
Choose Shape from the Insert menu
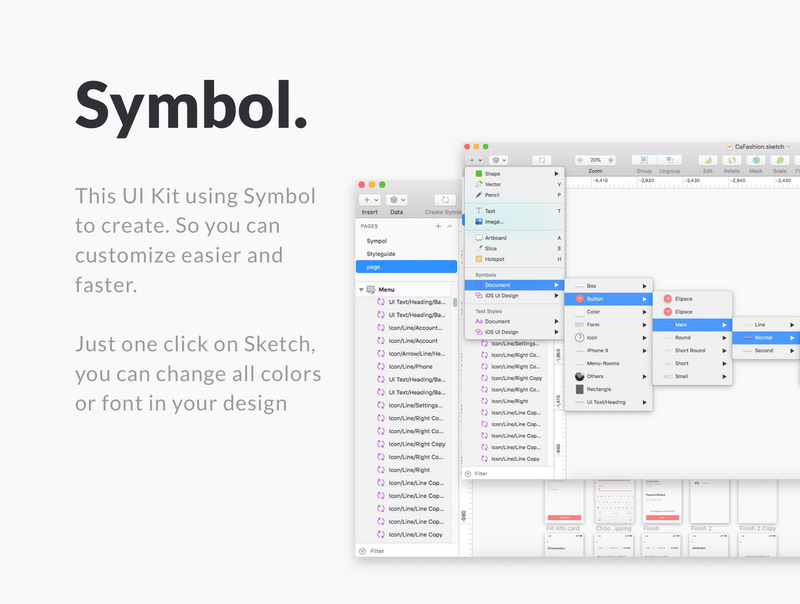[514, 173]
